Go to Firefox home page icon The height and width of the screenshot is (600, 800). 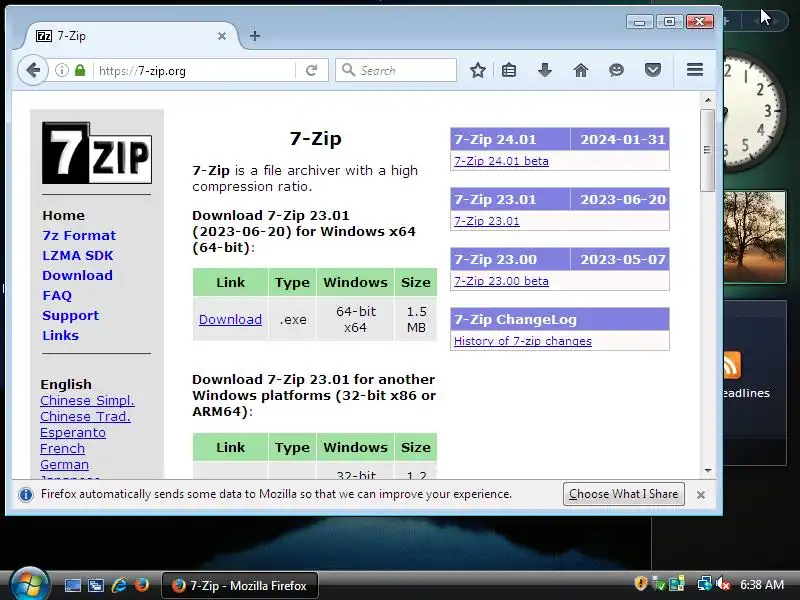pos(581,70)
